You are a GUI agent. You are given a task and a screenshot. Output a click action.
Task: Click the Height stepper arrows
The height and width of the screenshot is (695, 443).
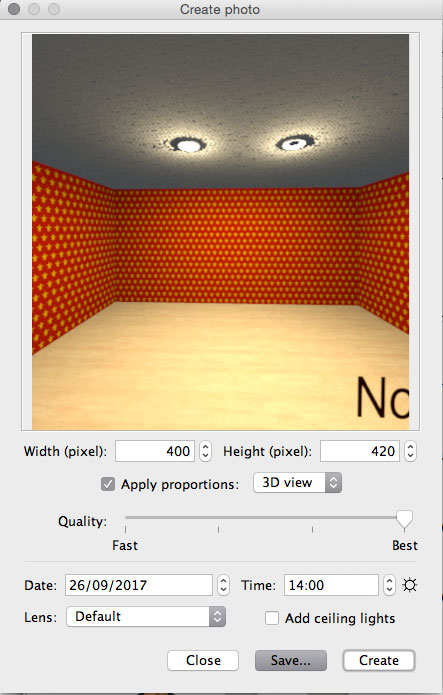tap(410, 451)
